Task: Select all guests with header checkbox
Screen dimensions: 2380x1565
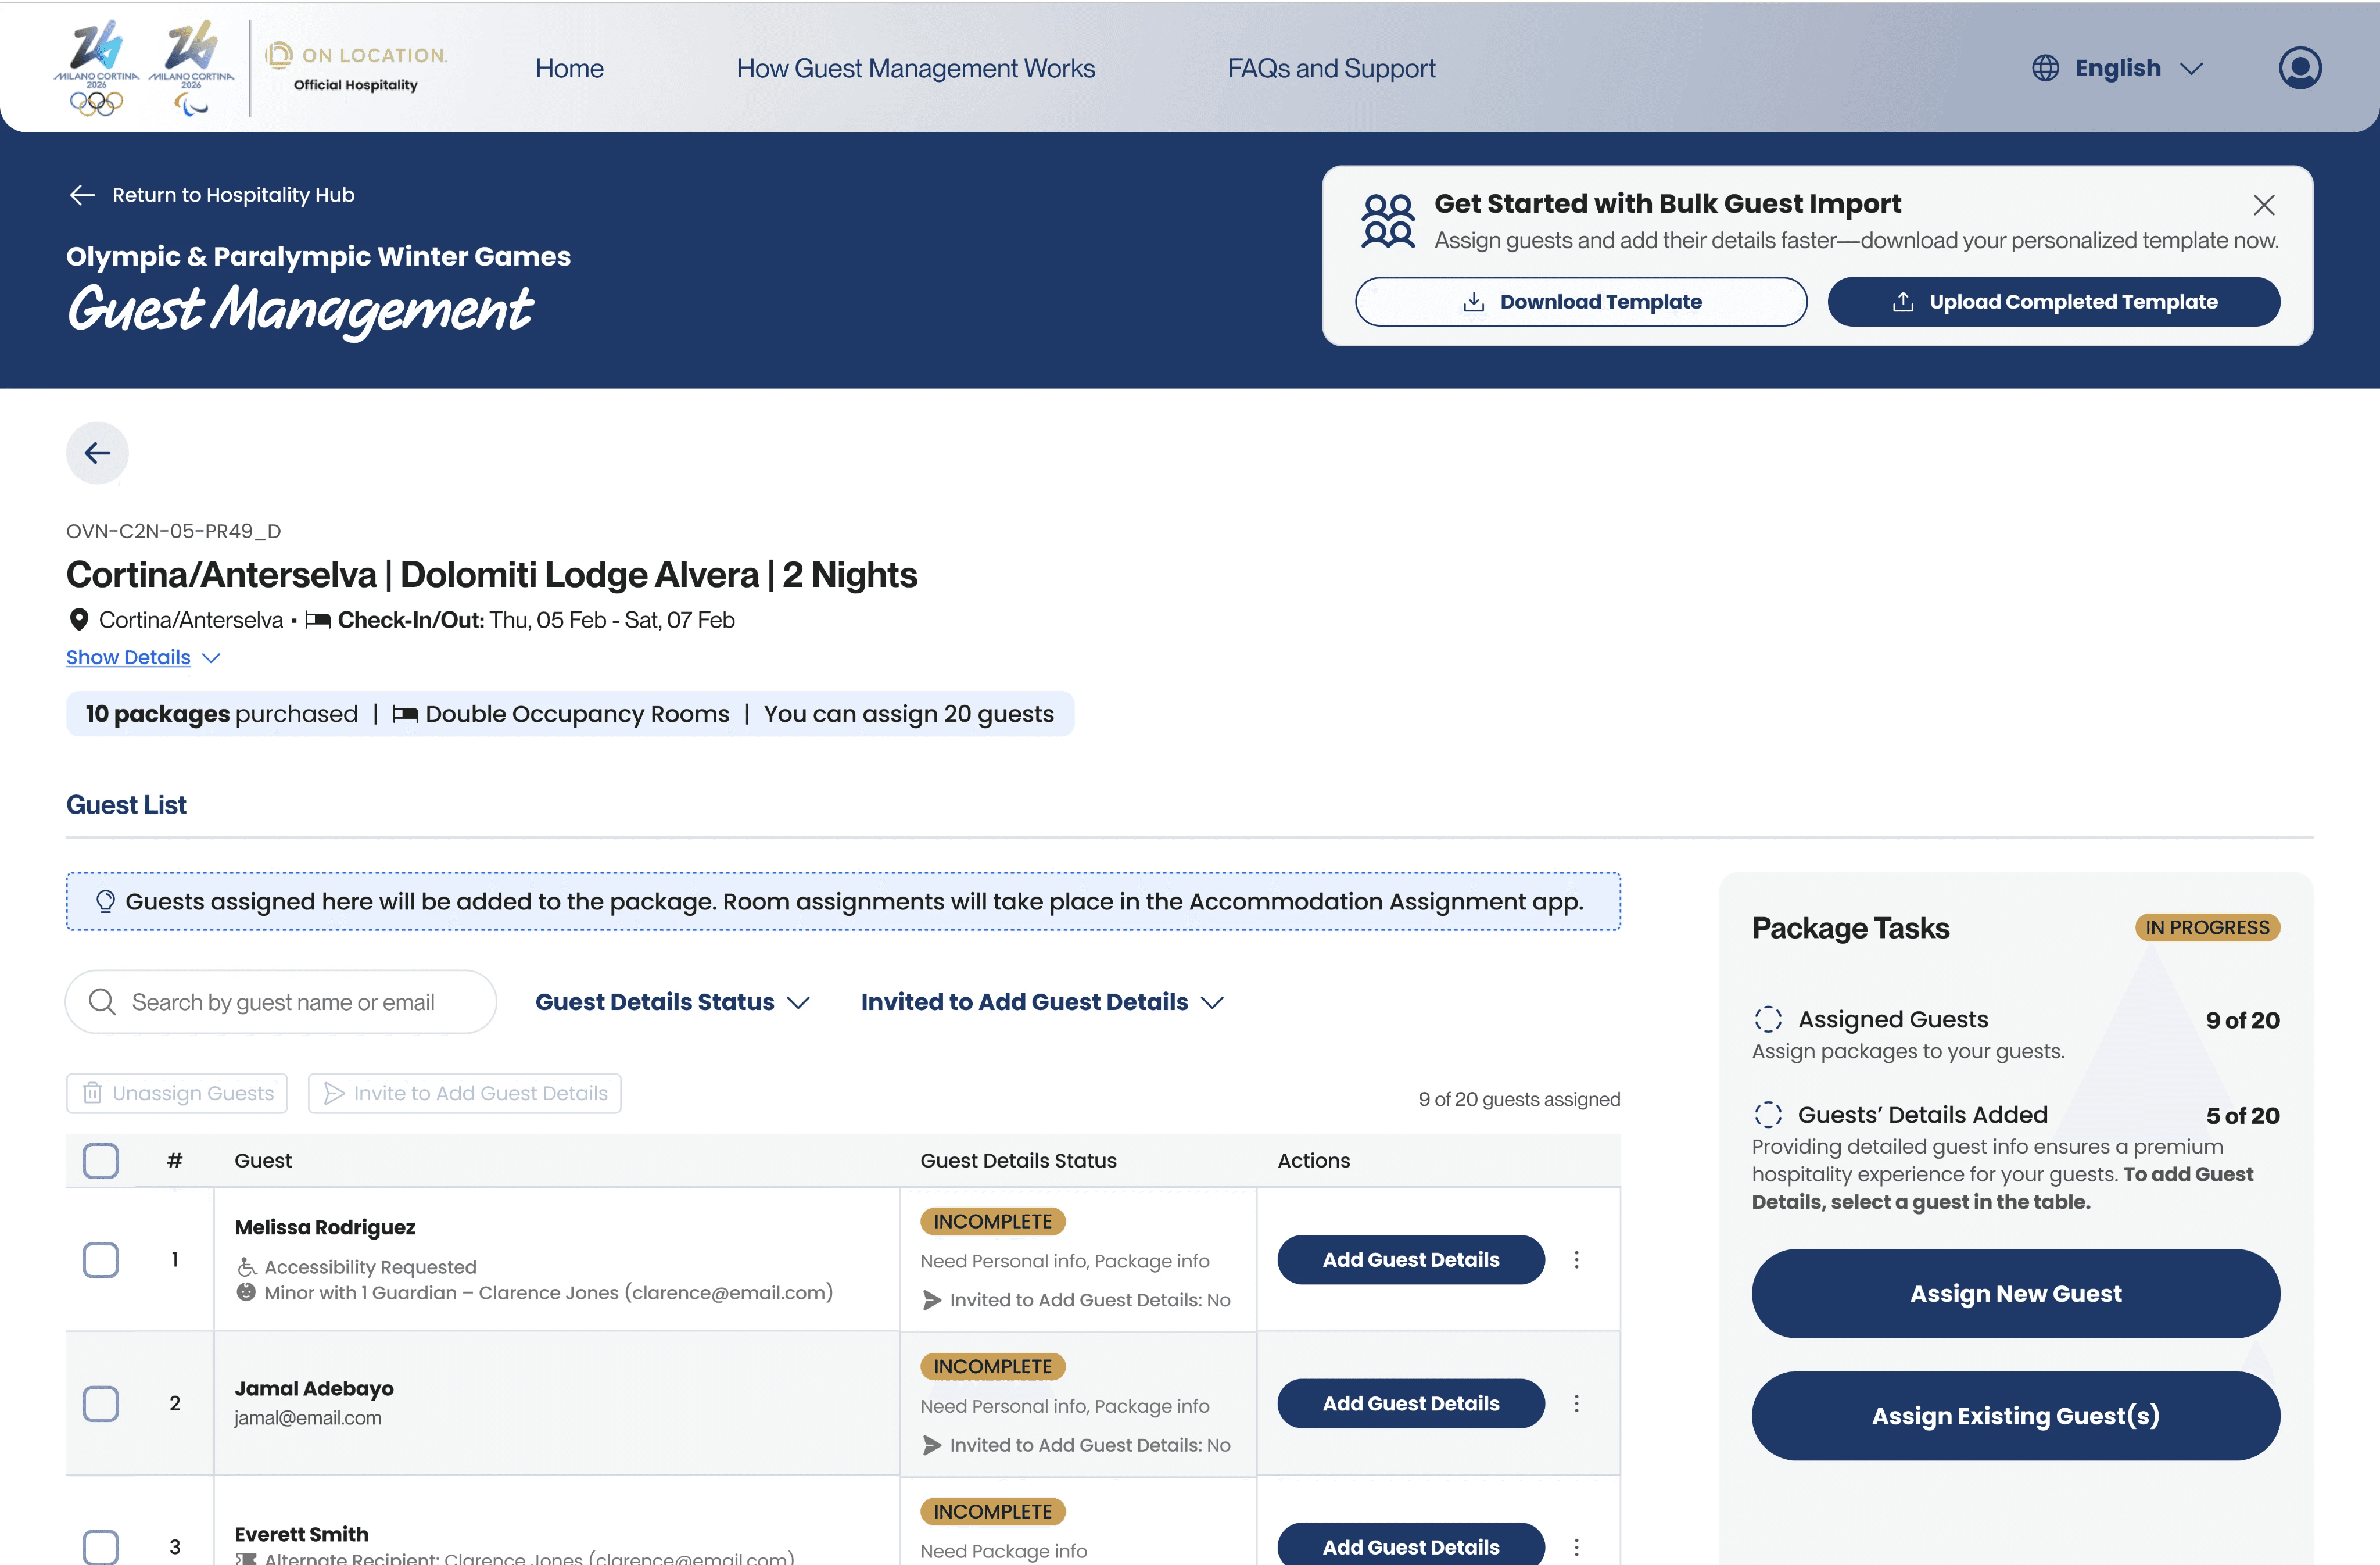Action: [100, 1161]
